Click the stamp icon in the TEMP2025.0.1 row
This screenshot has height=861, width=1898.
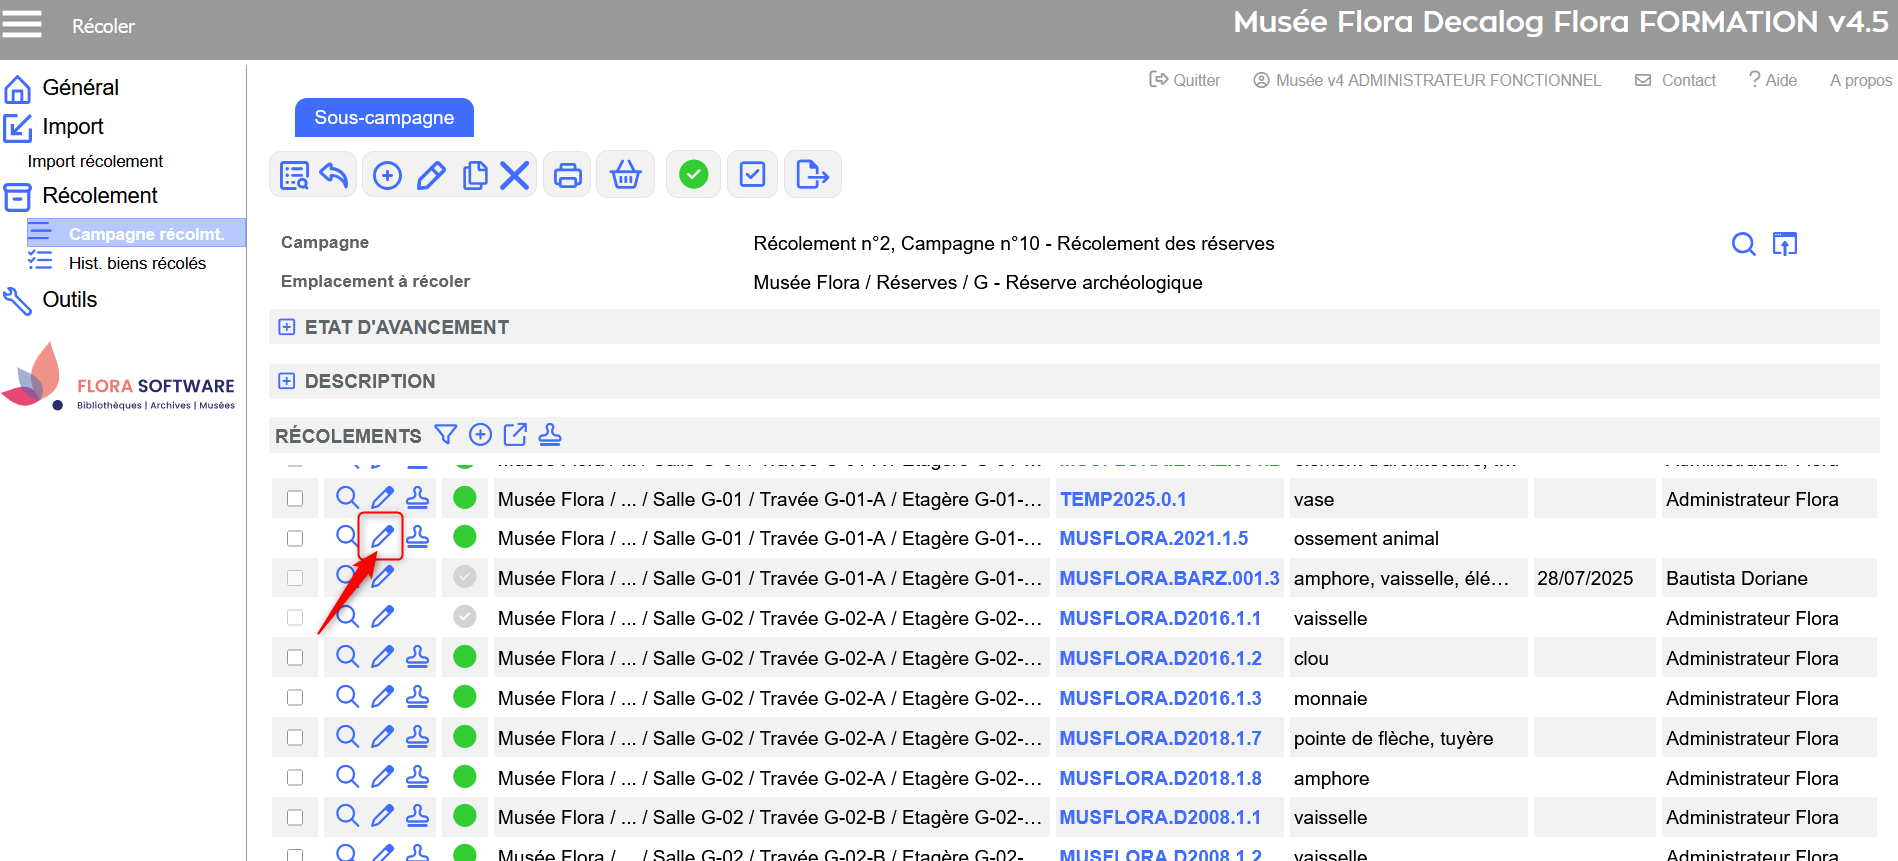click(x=418, y=498)
